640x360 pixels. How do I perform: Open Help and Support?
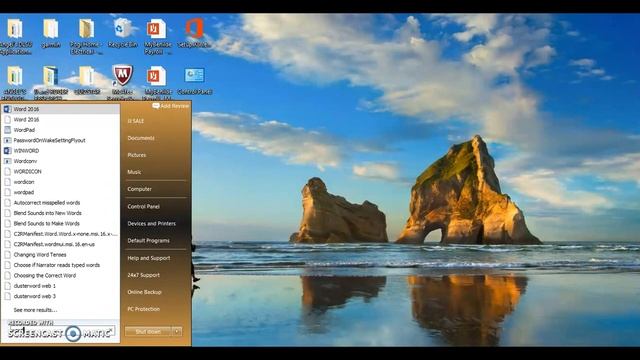click(x=149, y=258)
